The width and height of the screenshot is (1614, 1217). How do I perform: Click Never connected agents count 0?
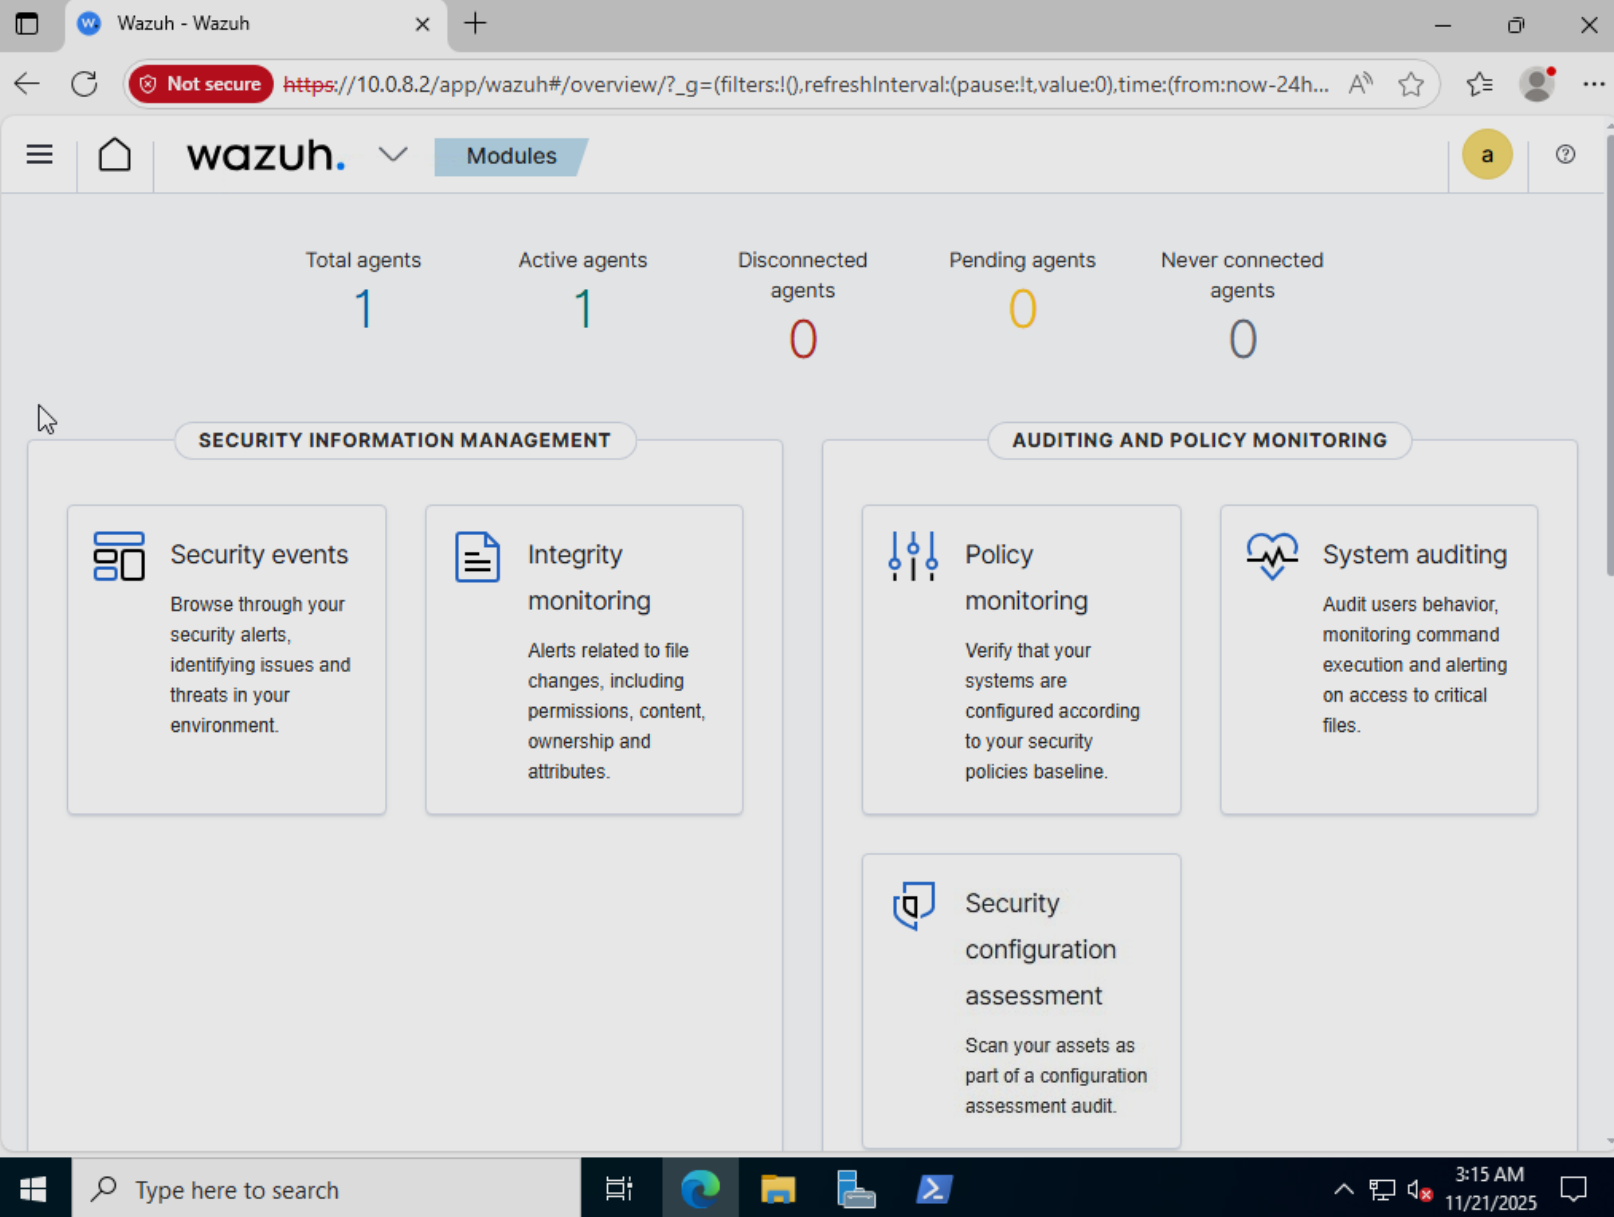coord(1242,340)
